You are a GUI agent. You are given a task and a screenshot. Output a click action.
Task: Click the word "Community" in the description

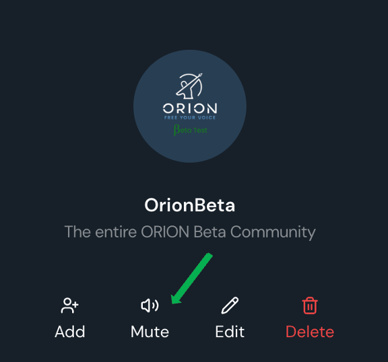coord(273,232)
